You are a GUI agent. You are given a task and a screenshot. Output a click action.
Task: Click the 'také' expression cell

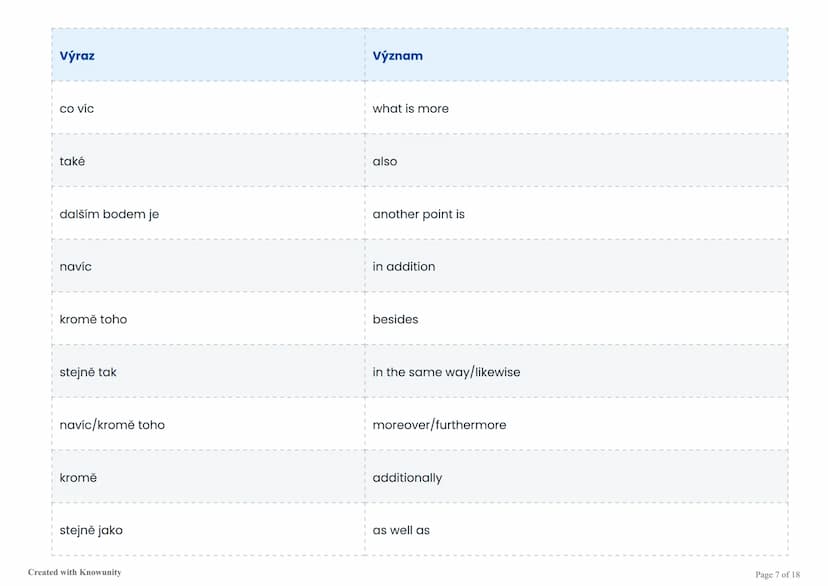[208, 160]
